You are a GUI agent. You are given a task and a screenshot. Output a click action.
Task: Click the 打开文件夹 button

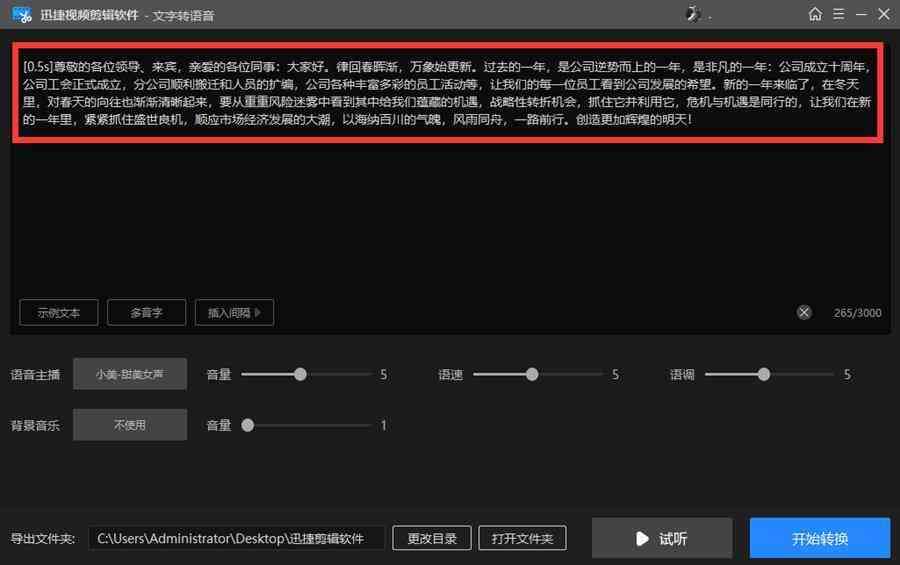[522, 539]
